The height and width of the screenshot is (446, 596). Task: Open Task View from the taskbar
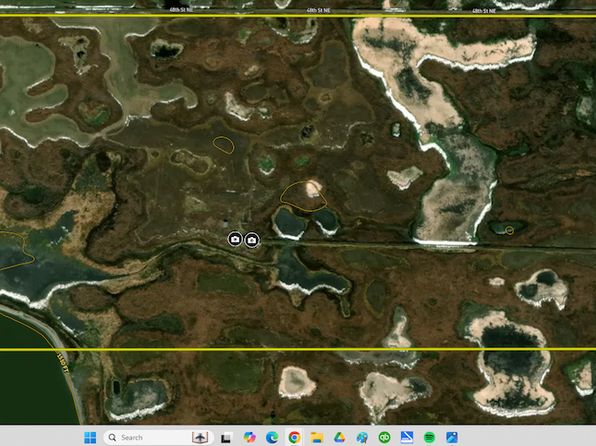(226, 438)
